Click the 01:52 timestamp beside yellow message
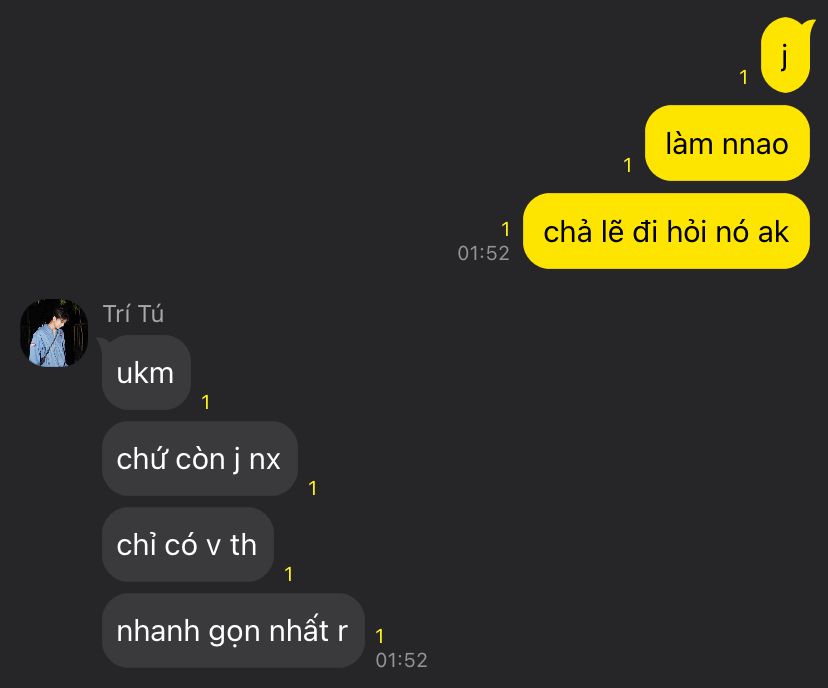Screen dimensions: 828x688 coord(483,253)
